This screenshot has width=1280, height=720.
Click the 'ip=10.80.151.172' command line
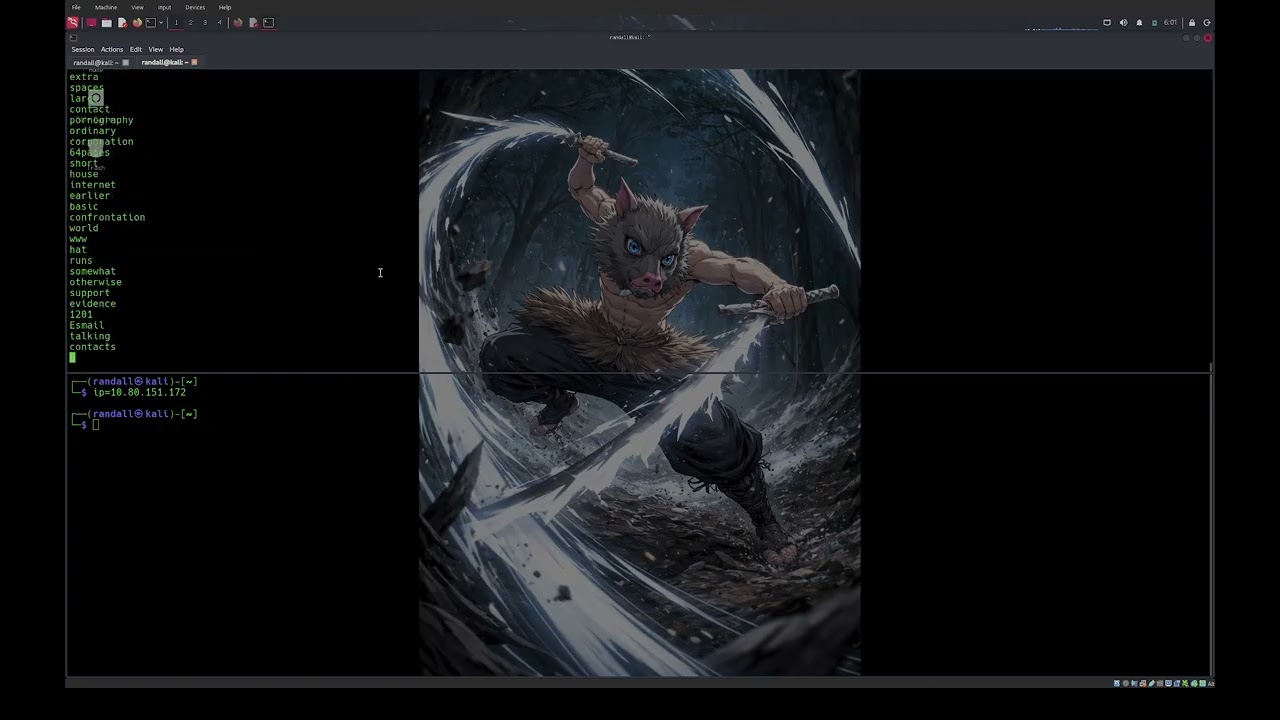click(139, 392)
